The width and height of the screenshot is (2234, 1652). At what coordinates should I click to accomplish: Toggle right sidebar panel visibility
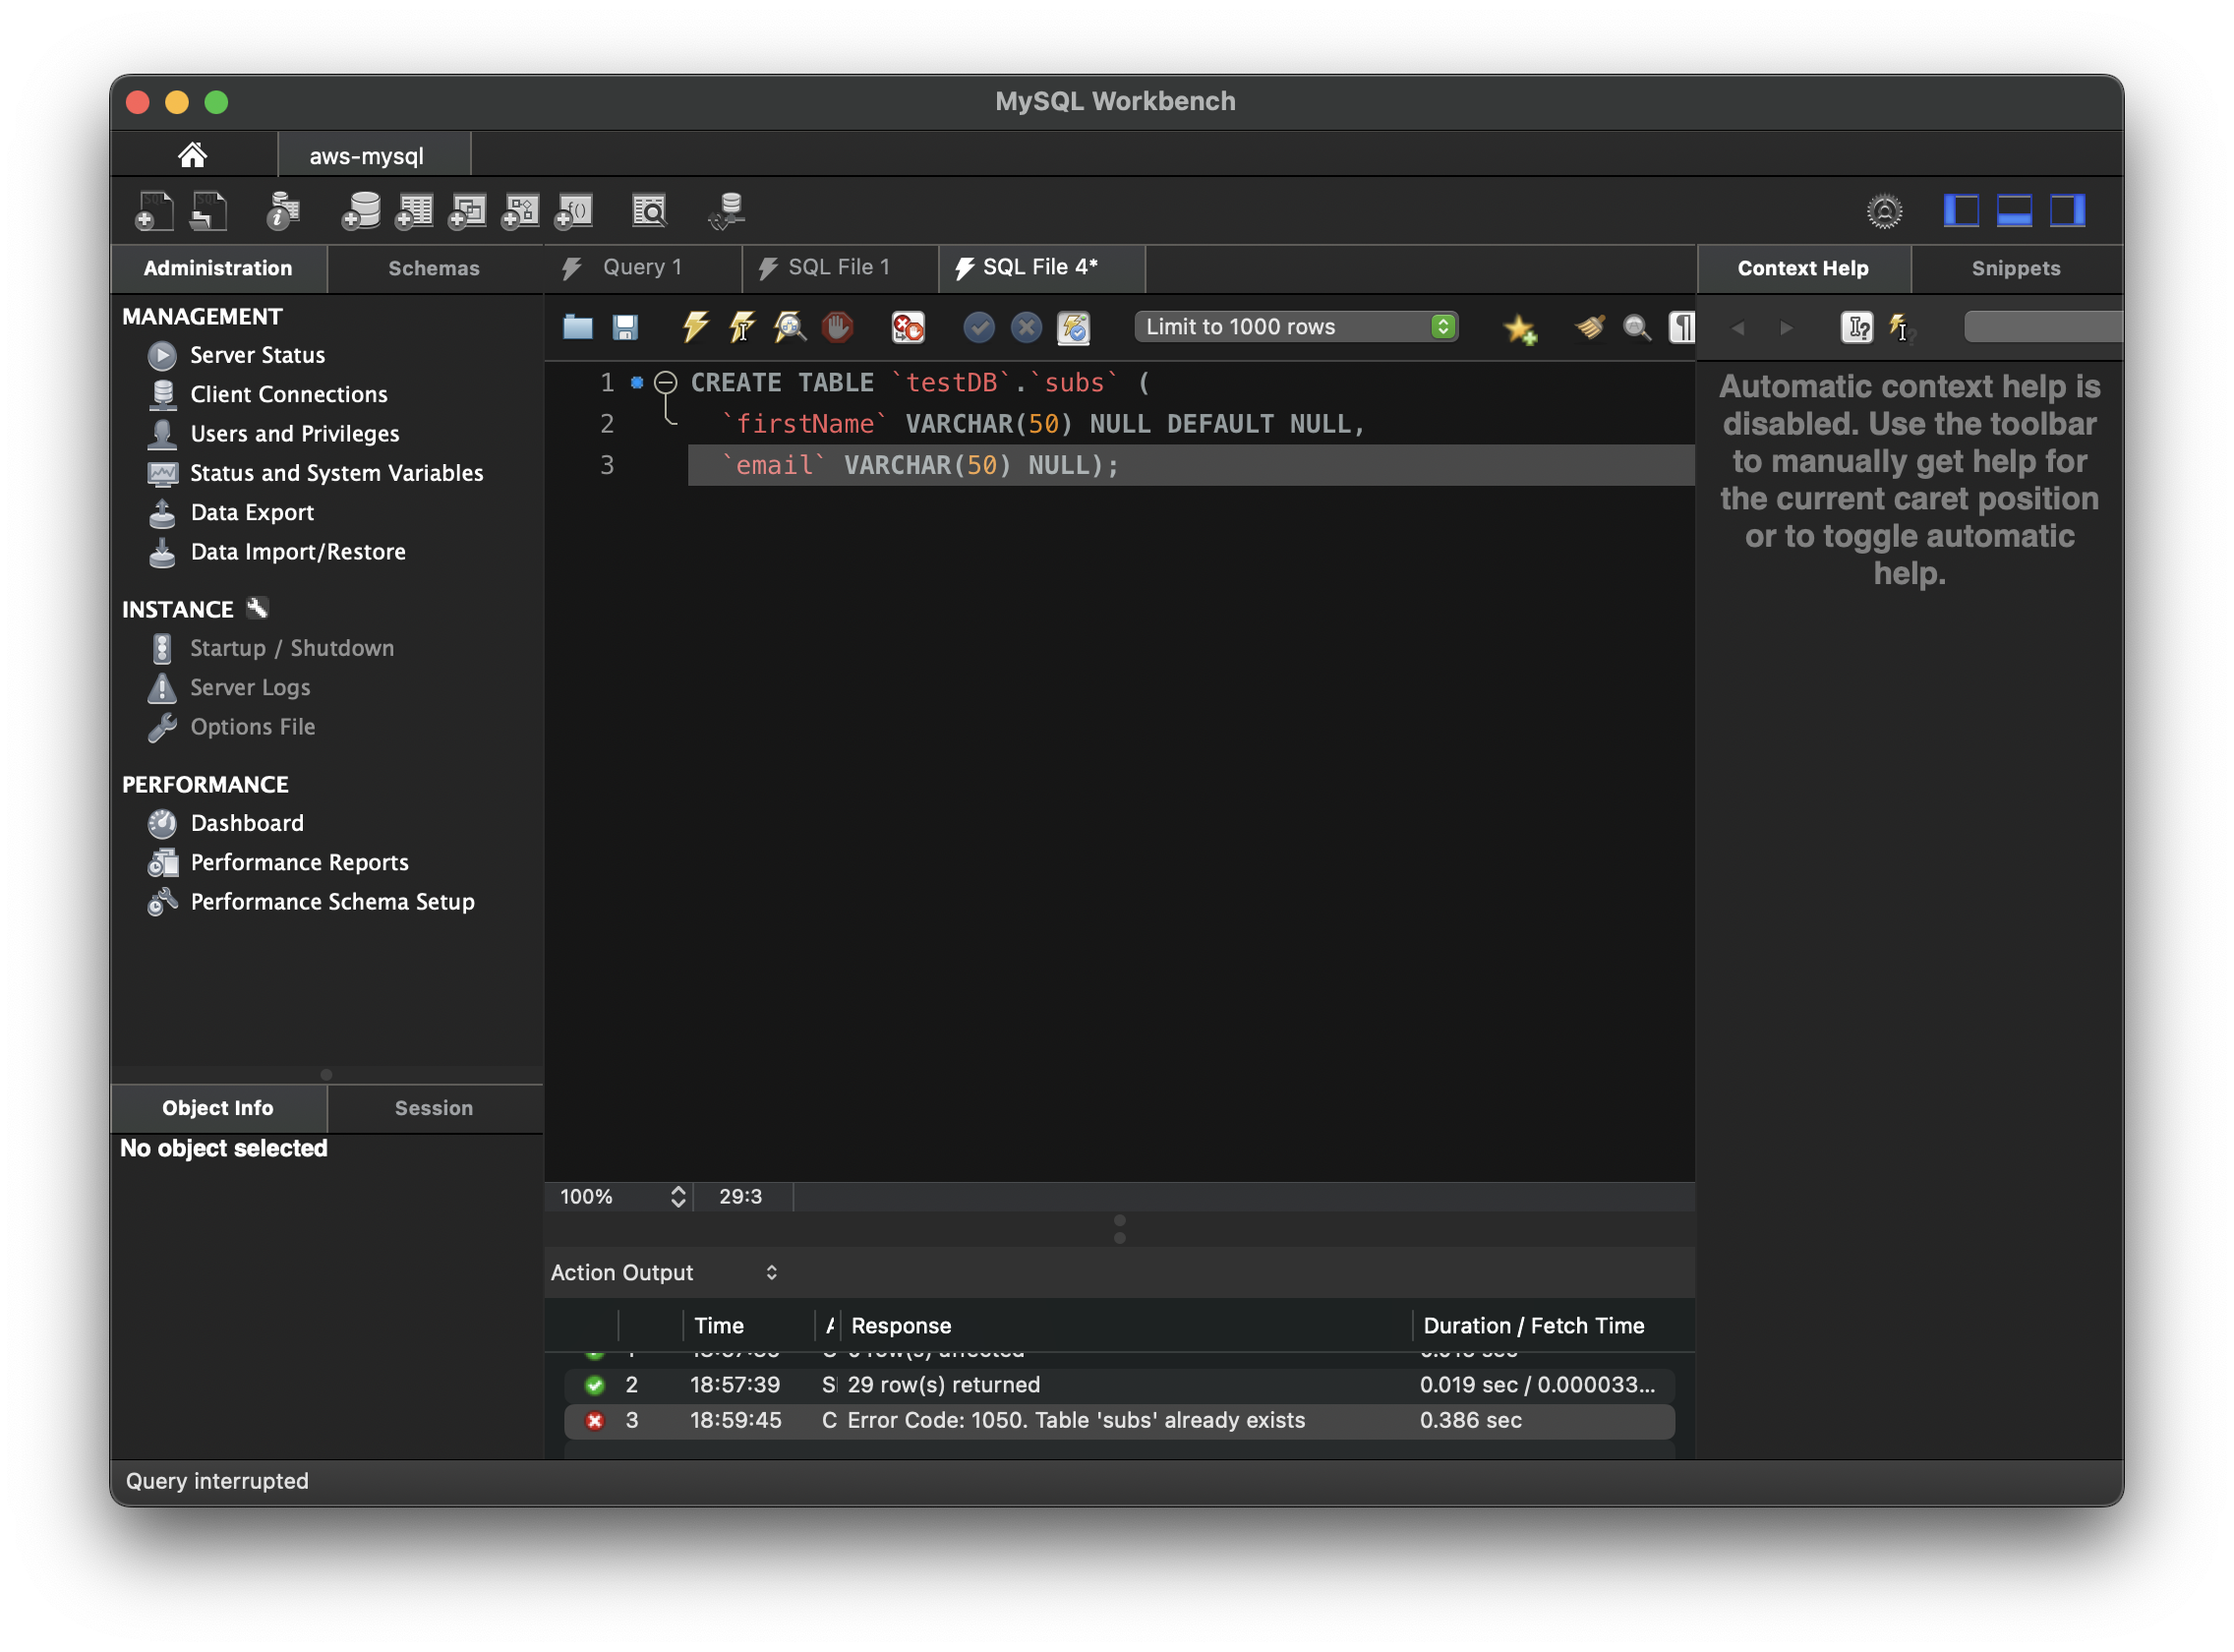(x=2067, y=211)
